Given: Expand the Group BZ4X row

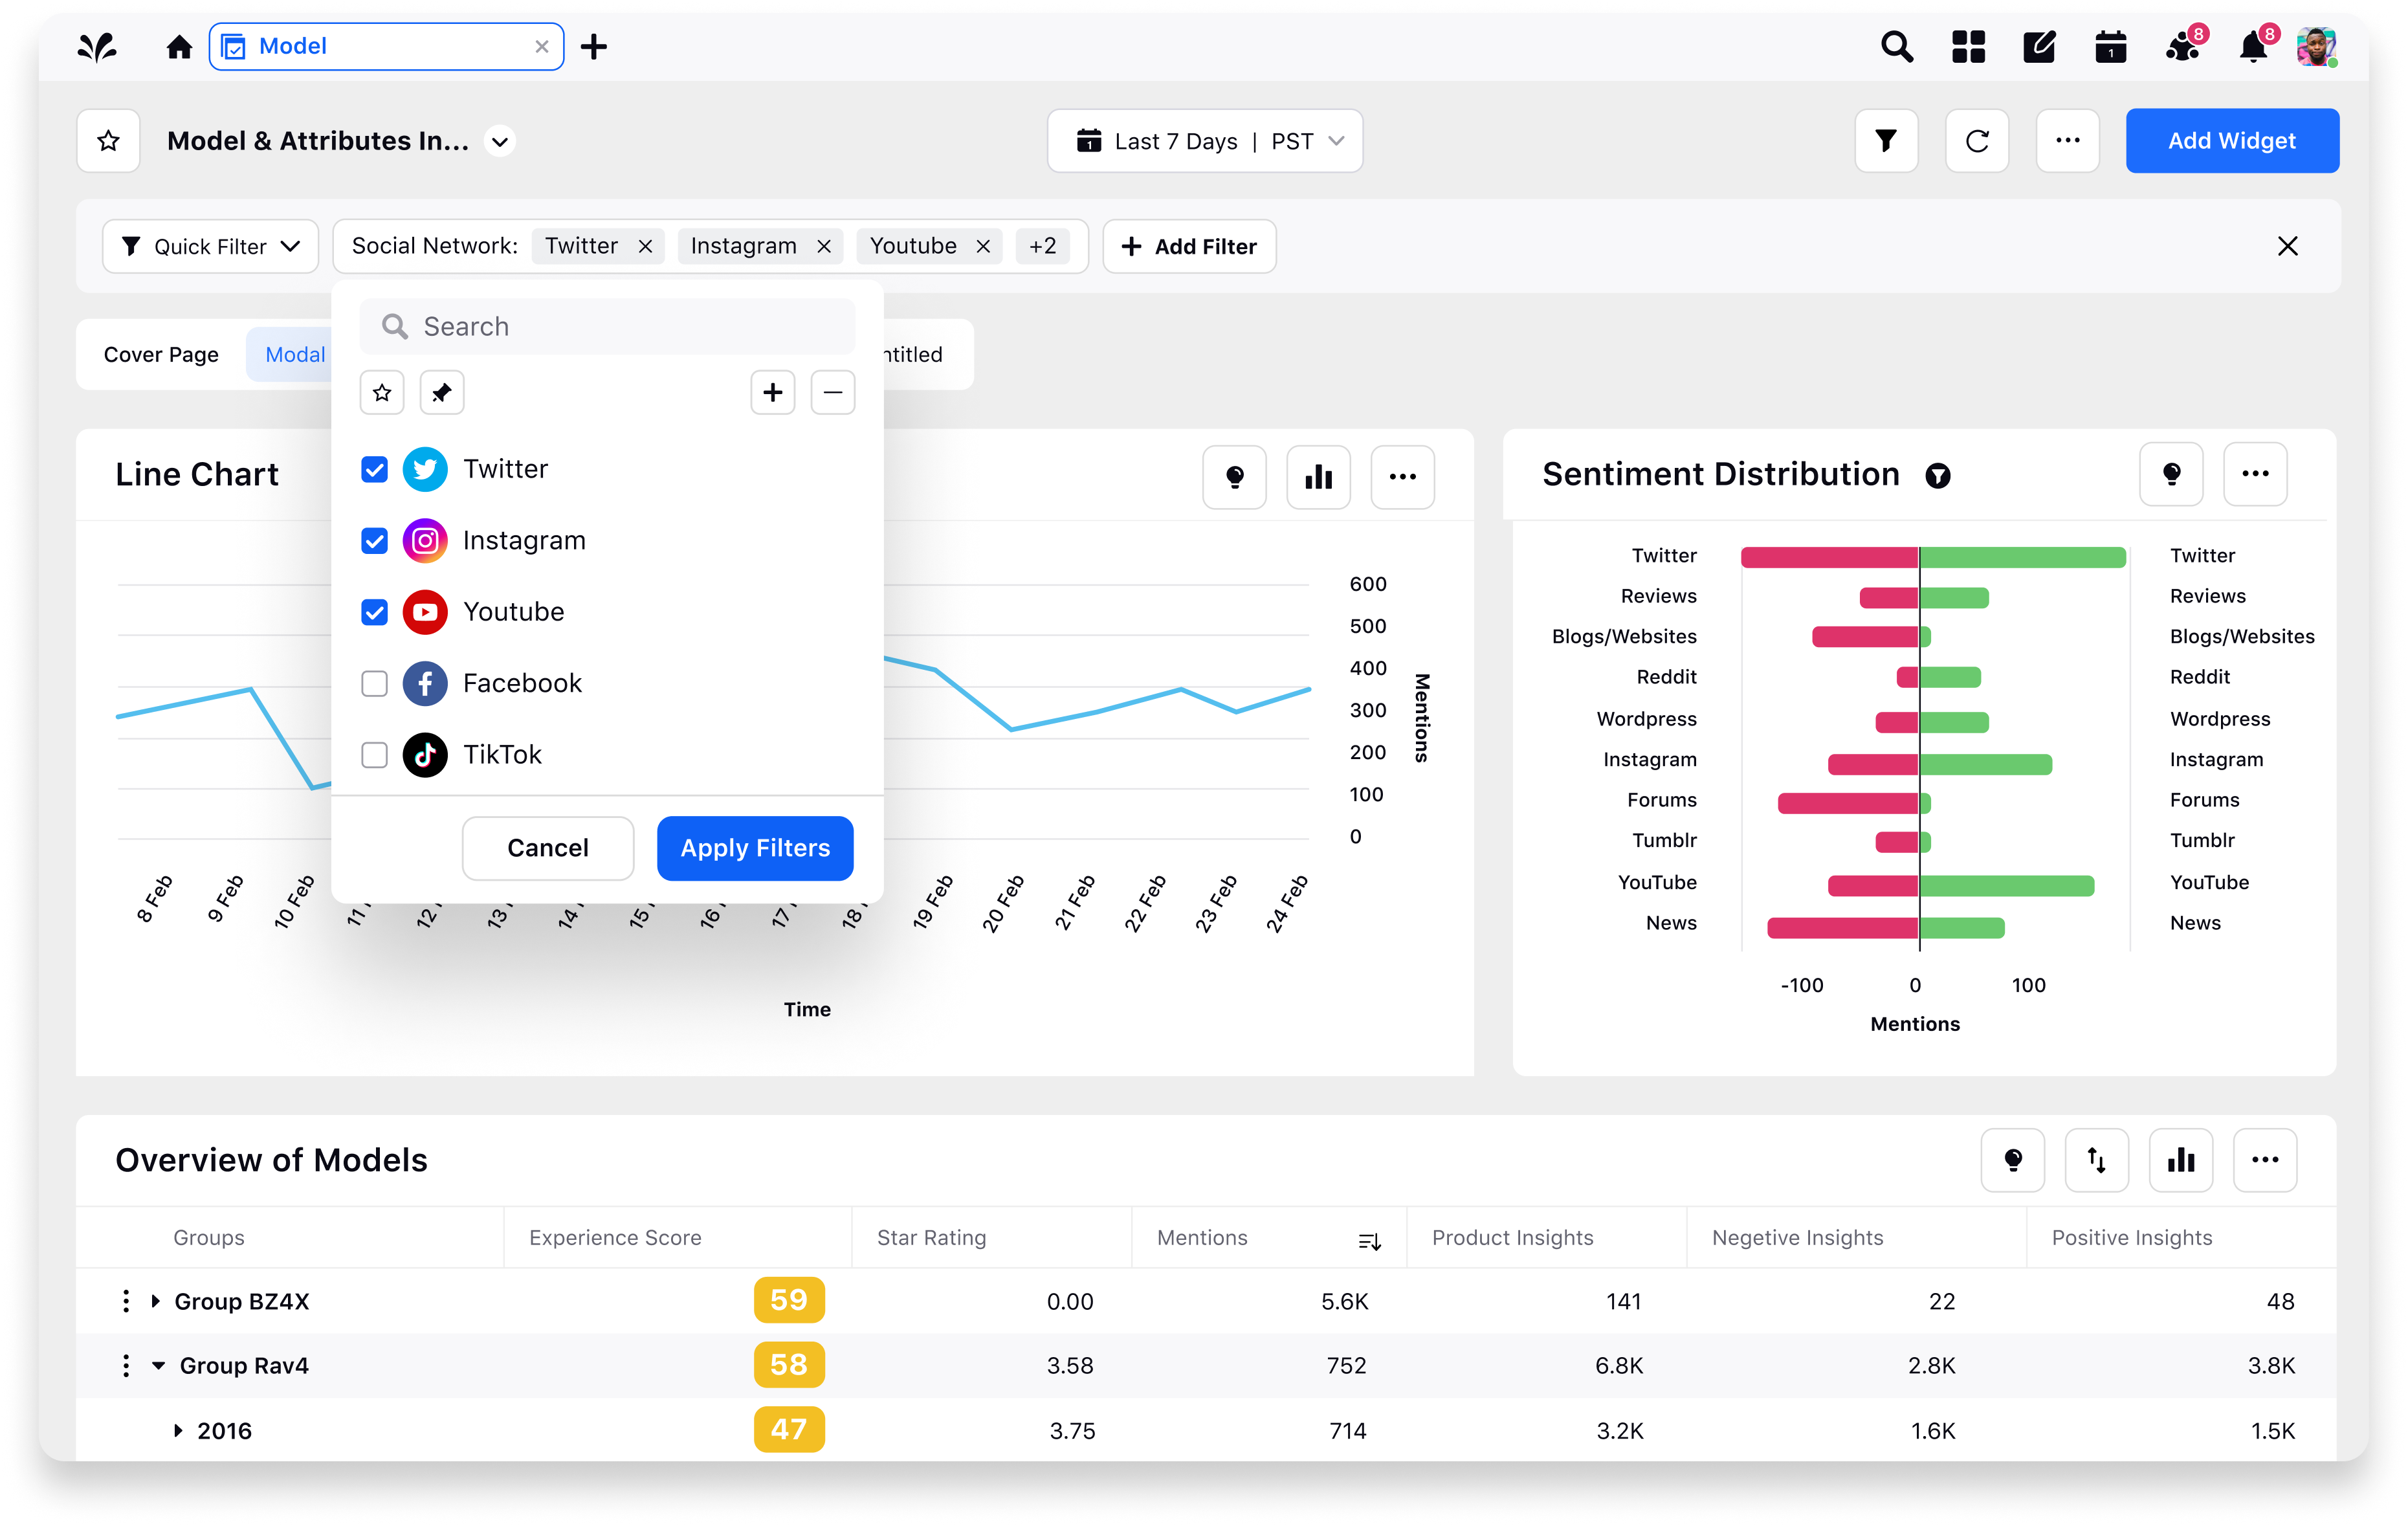Looking at the screenshot, I should click(x=156, y=1301).
